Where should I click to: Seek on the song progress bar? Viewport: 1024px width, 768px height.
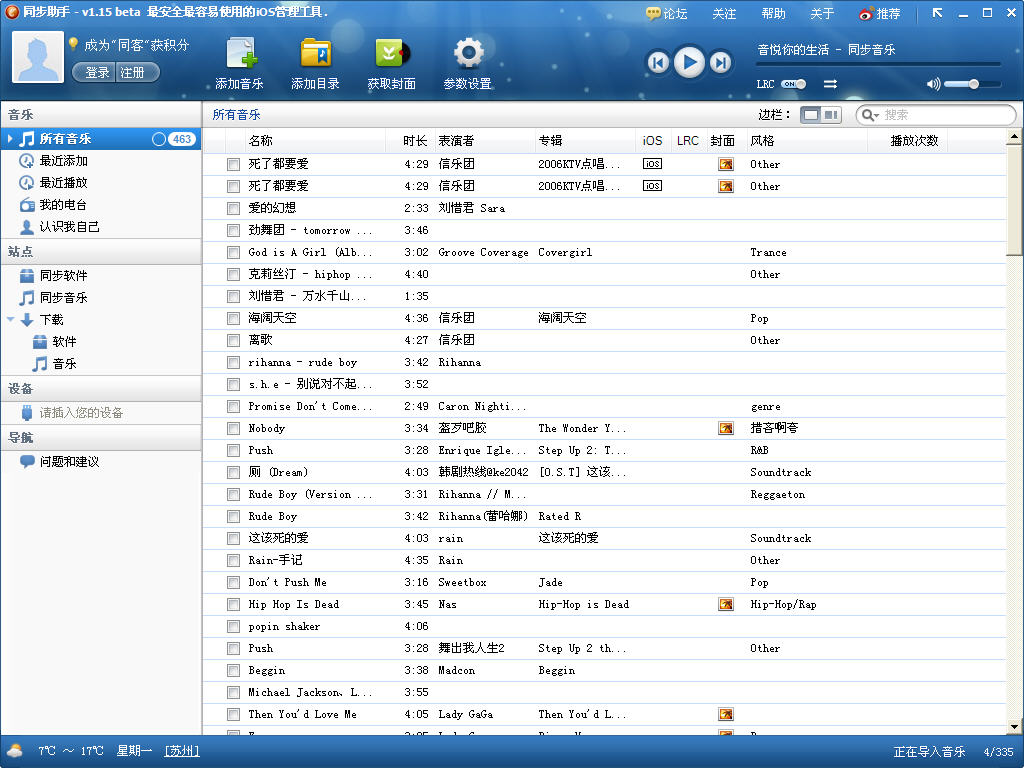coord(878,64)
